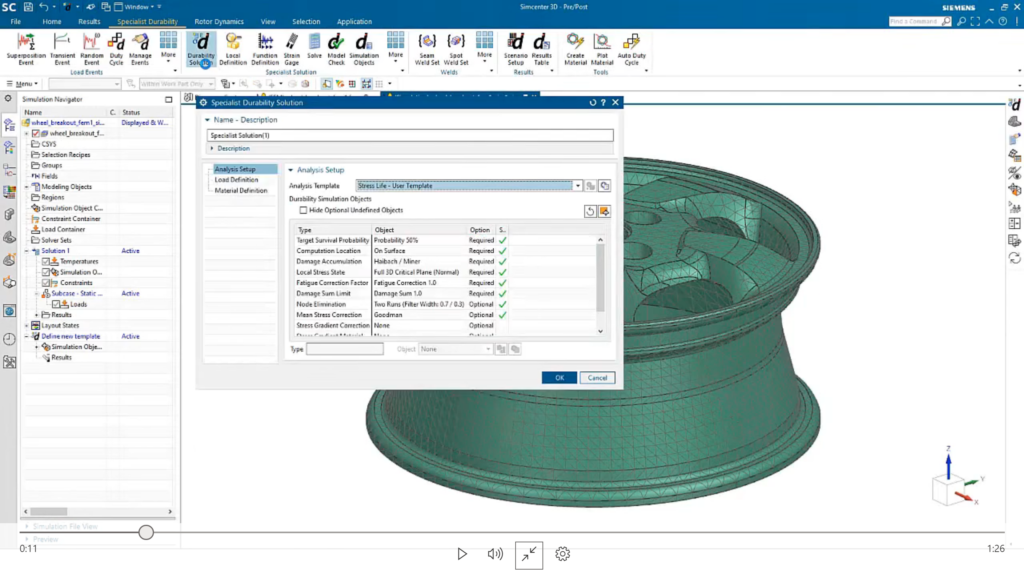This screenshot has width=1024, height=576.
Task: Select the Duty Cycle tool
Action: [116, 46]
